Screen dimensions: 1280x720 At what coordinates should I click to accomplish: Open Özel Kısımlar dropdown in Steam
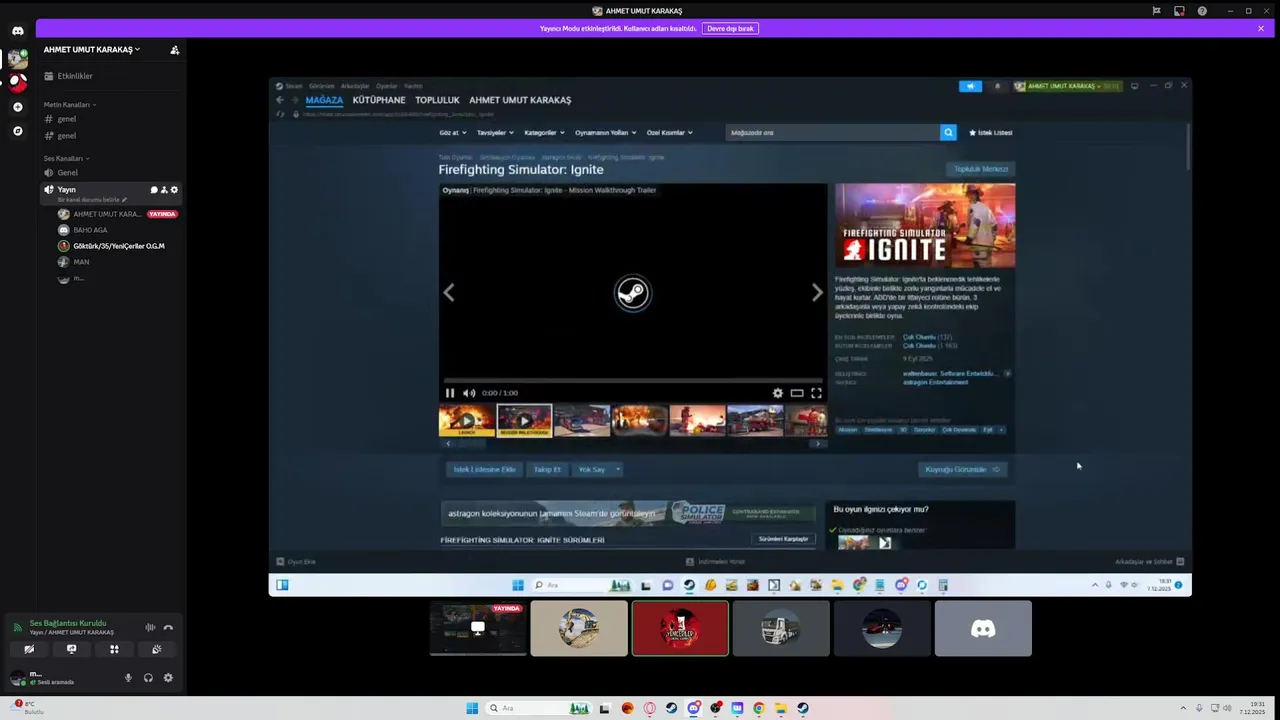point(670,133)
